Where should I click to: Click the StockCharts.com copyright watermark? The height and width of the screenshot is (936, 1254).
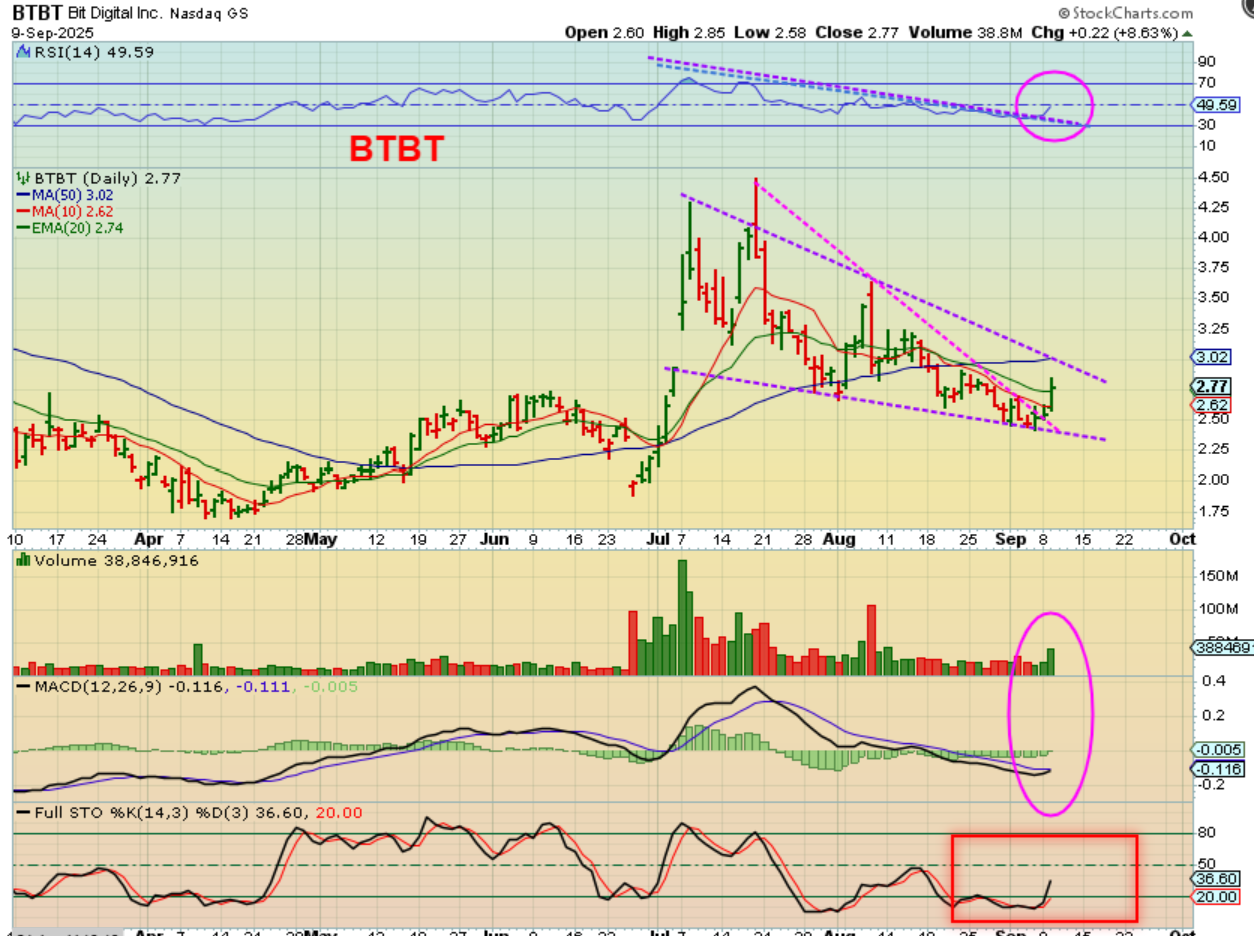point(1125,13)
